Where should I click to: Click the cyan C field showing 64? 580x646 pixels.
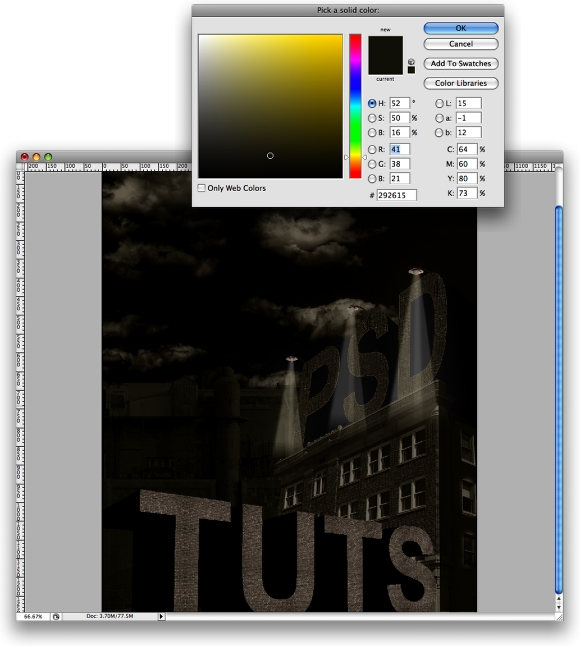pos(467,149)
